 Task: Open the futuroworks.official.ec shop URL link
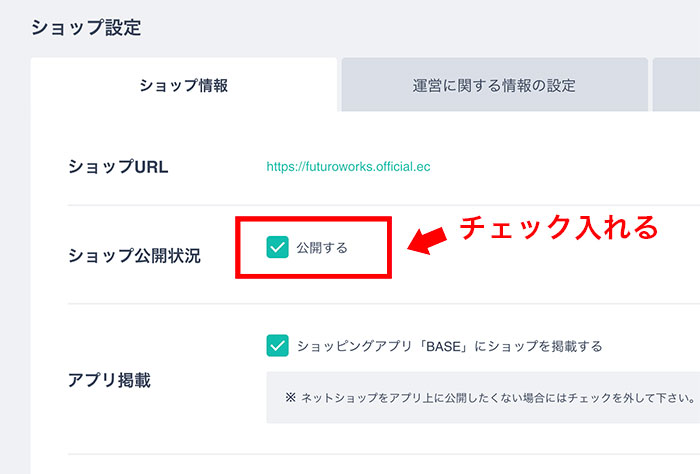click(x=348, y=167)
